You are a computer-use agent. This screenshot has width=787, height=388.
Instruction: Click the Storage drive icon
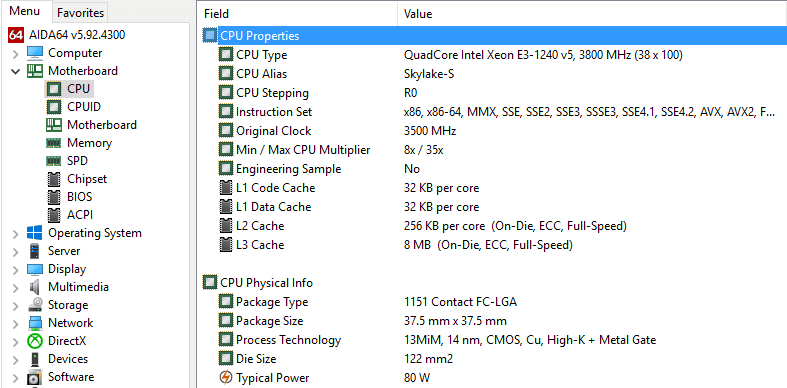click(x=35, y=305)
